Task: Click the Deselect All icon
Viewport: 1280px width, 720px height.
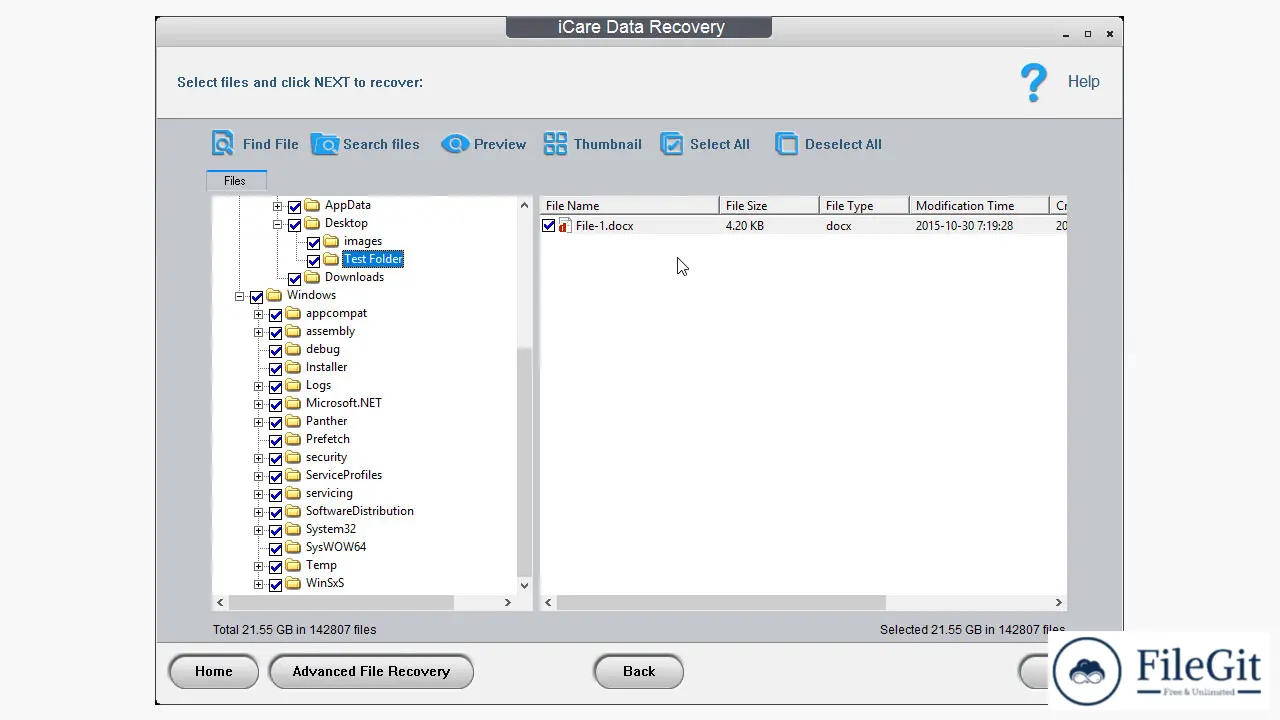Action: click(787, 144)
